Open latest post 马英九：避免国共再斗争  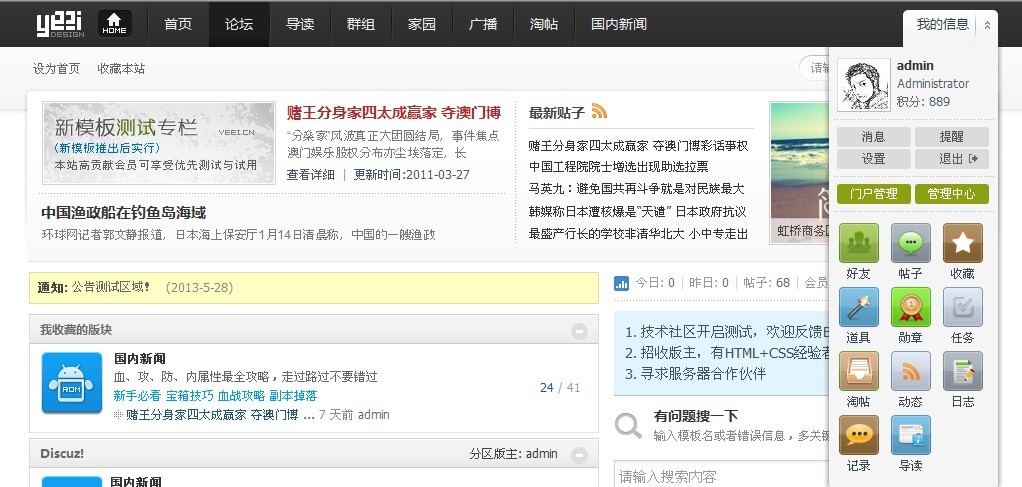[x=636, y=189]
